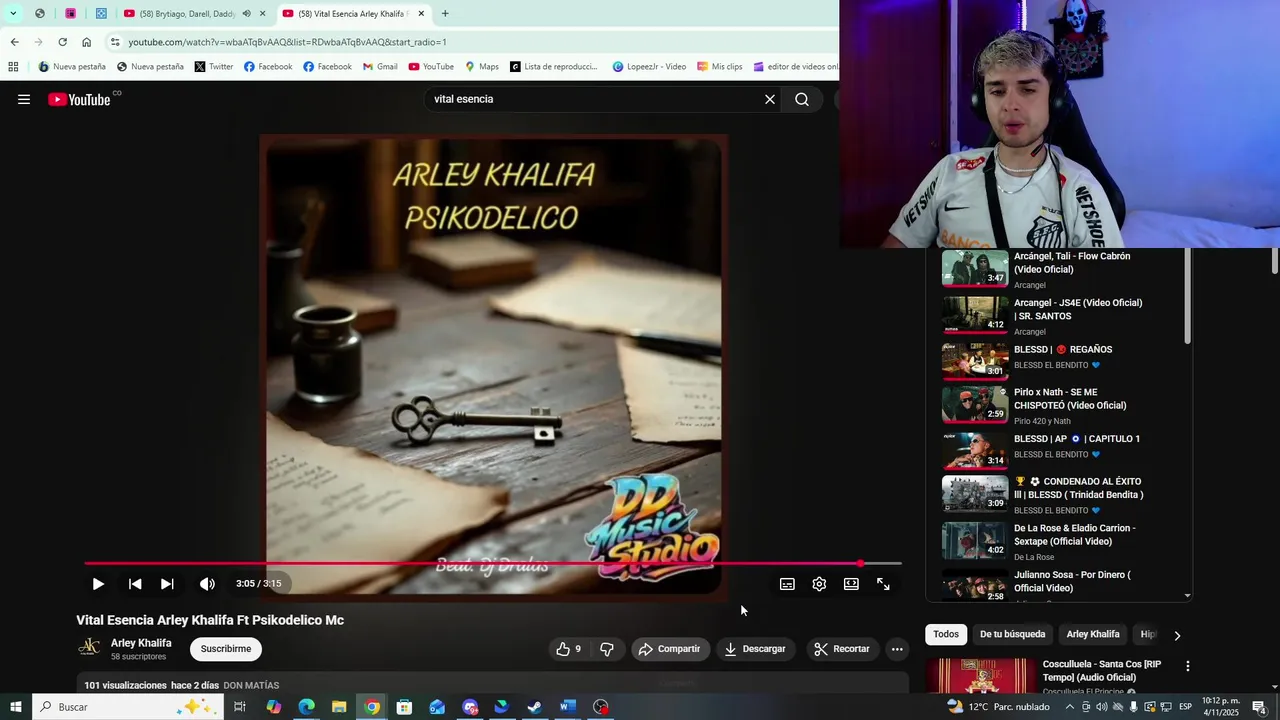Viewport: 1280px width, 720px height.
Task: Open the Twitter bookmark
Action: tap(214, 67)
